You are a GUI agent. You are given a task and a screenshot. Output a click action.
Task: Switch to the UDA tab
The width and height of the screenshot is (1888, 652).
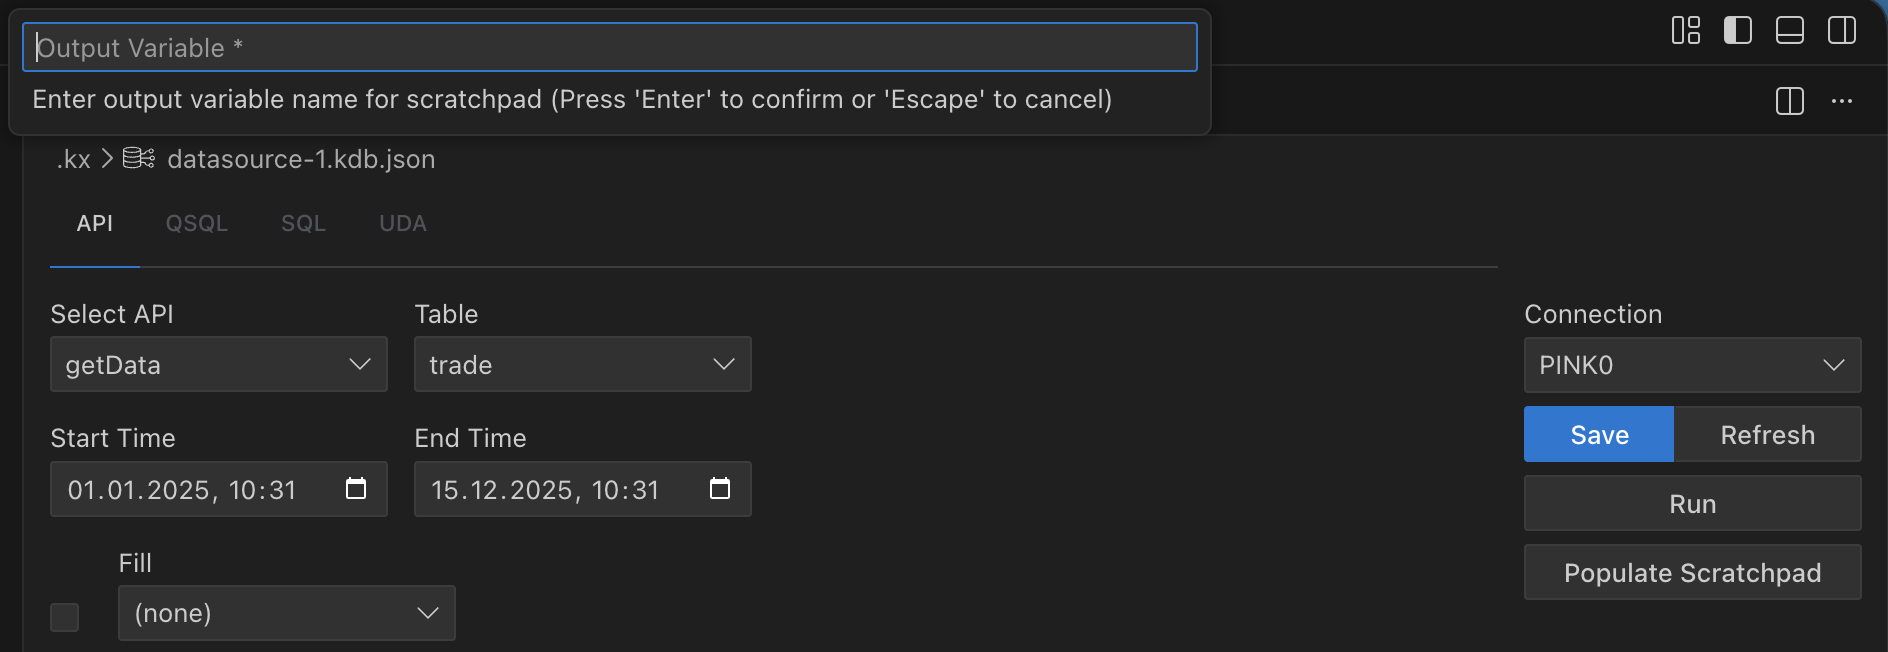tap(402, 223)
